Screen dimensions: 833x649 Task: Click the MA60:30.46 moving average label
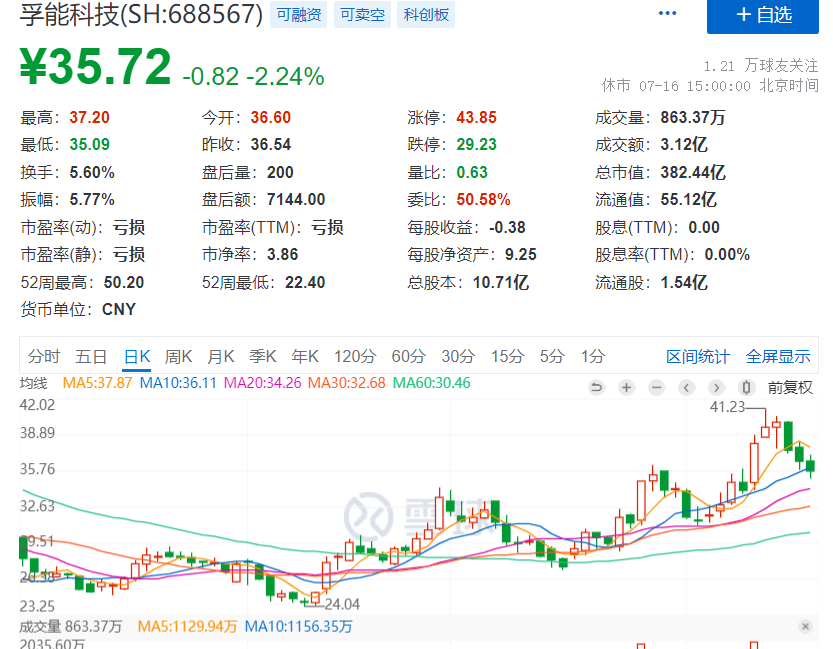pyautogui.click(x=431, y=383)
